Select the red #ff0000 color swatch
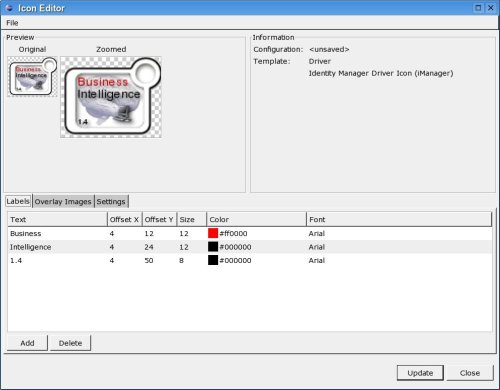The width and height of the screenshot is (500, 390). click(x=213, y=233)
